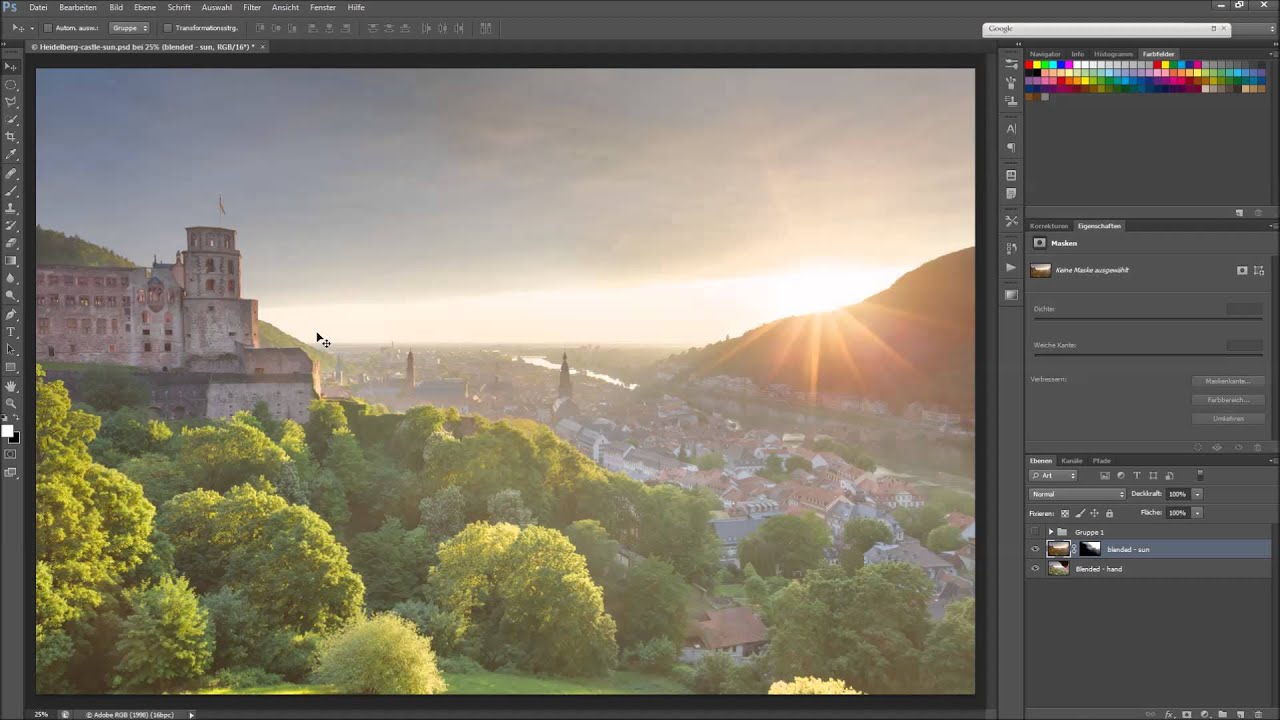1280x720 pixels.
Task: Click the Farbbereich... button
Action: coord(1228,400)
